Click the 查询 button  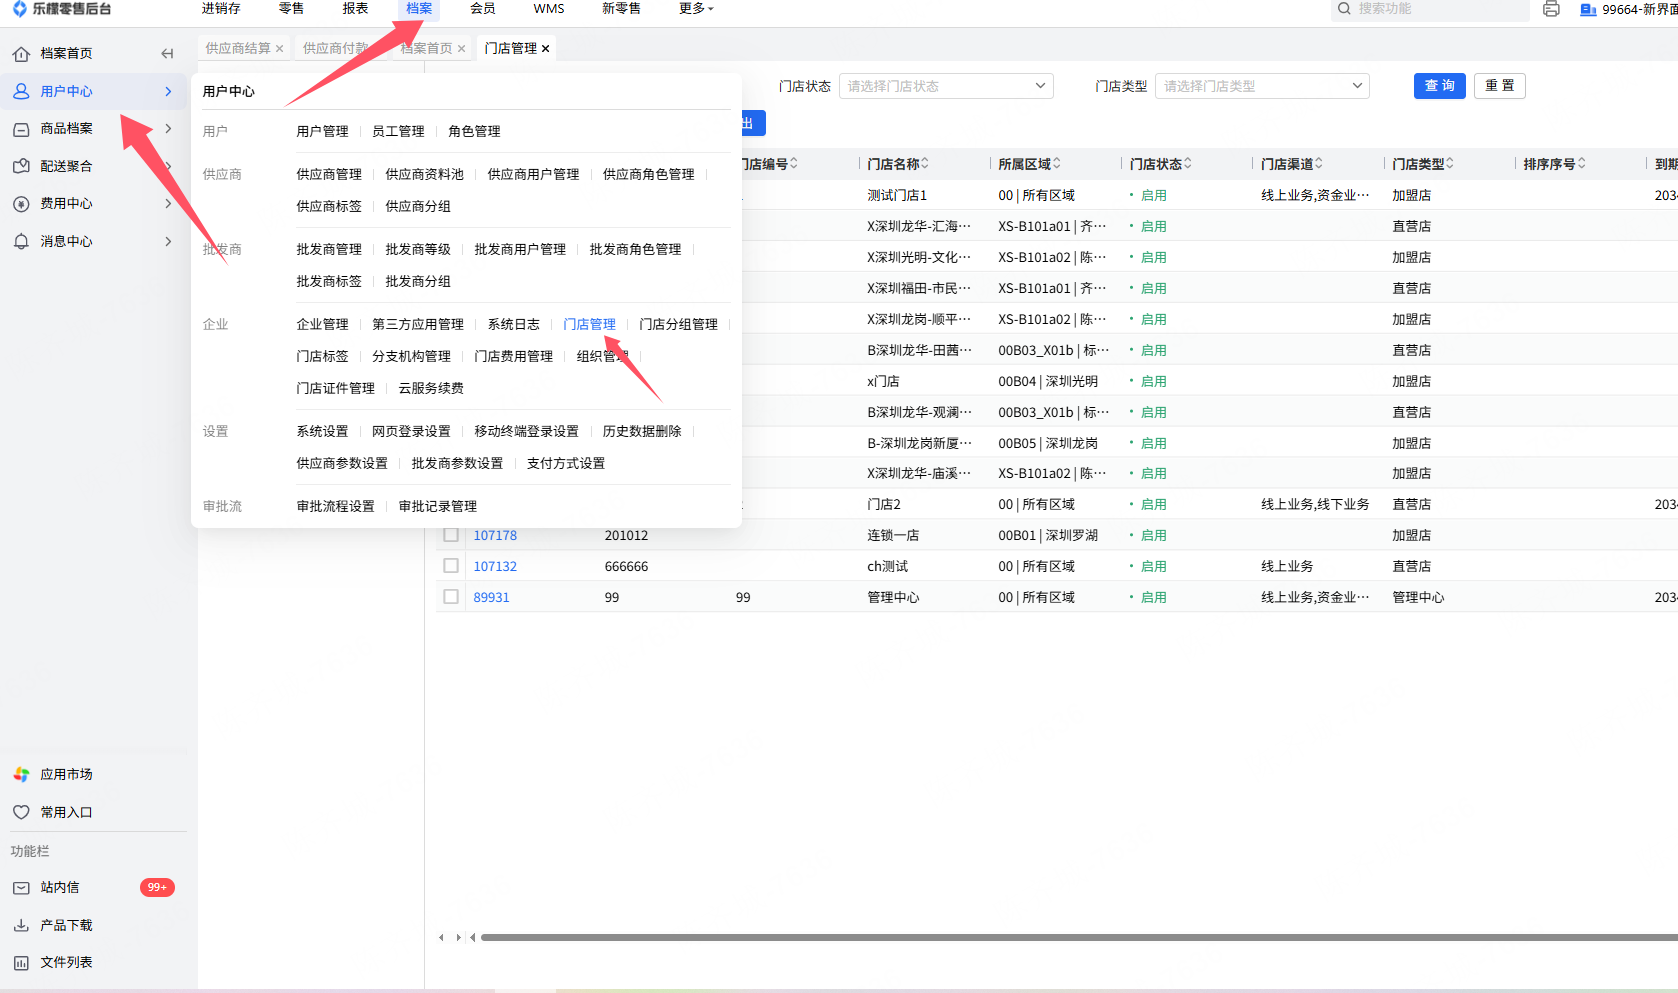[x=1440, y=86]
